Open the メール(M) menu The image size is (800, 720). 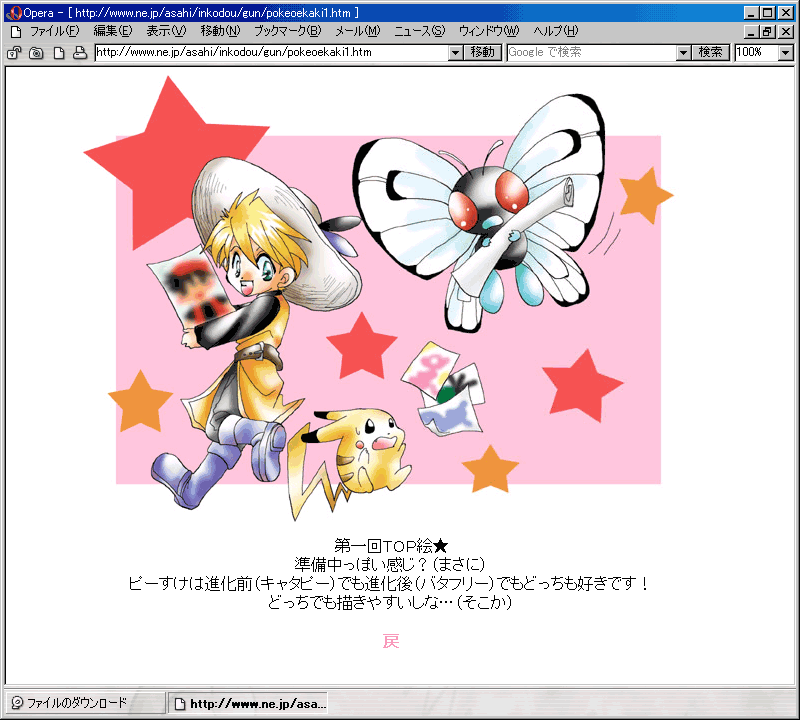click(x=358, y=31)
